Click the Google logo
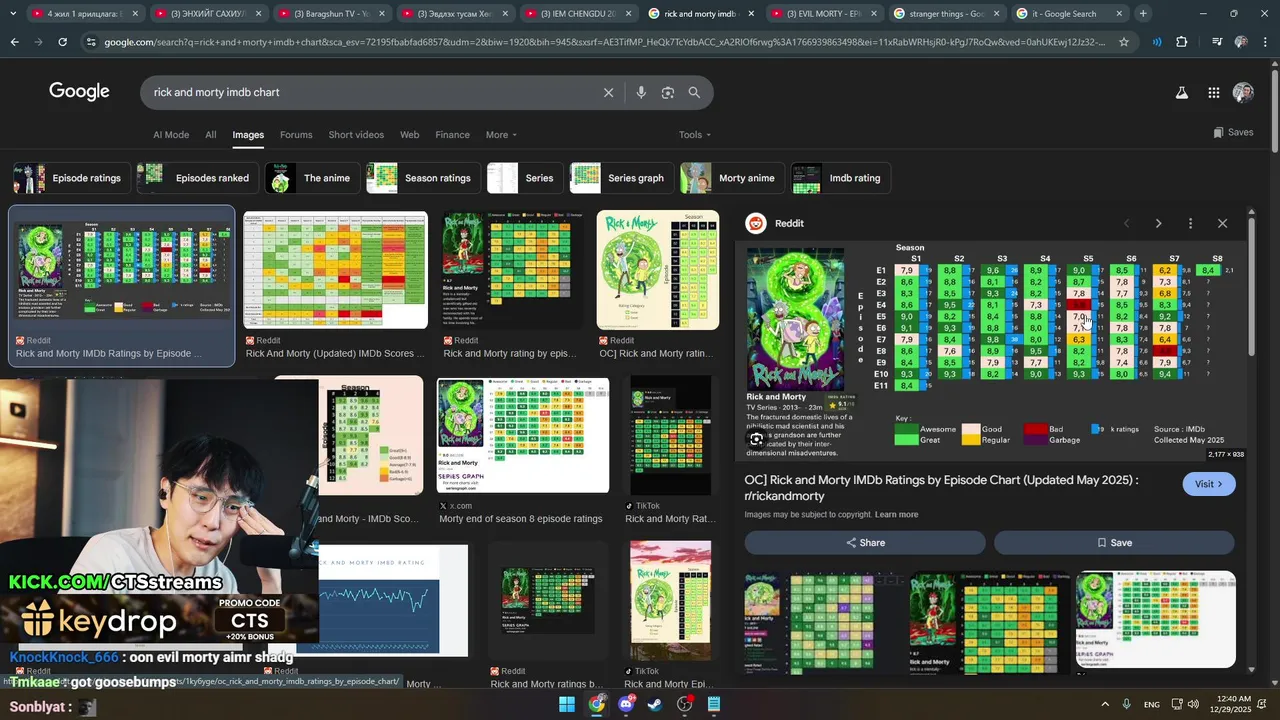The width and height of the screenshot is (1280, 720). 79,91
